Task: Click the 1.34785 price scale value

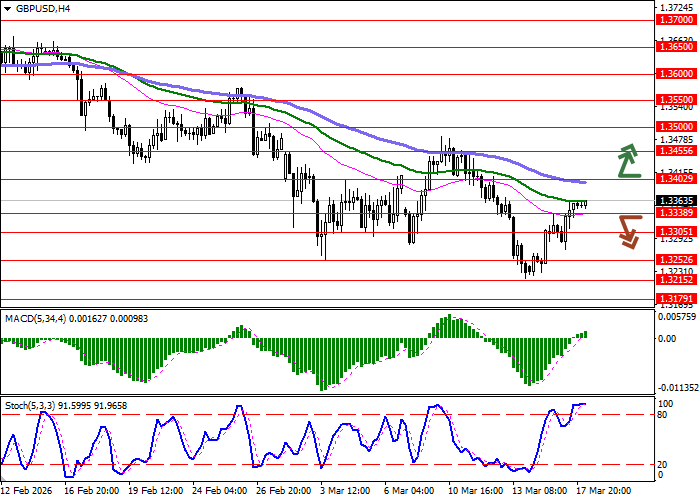Action: (x=677, y=140)
